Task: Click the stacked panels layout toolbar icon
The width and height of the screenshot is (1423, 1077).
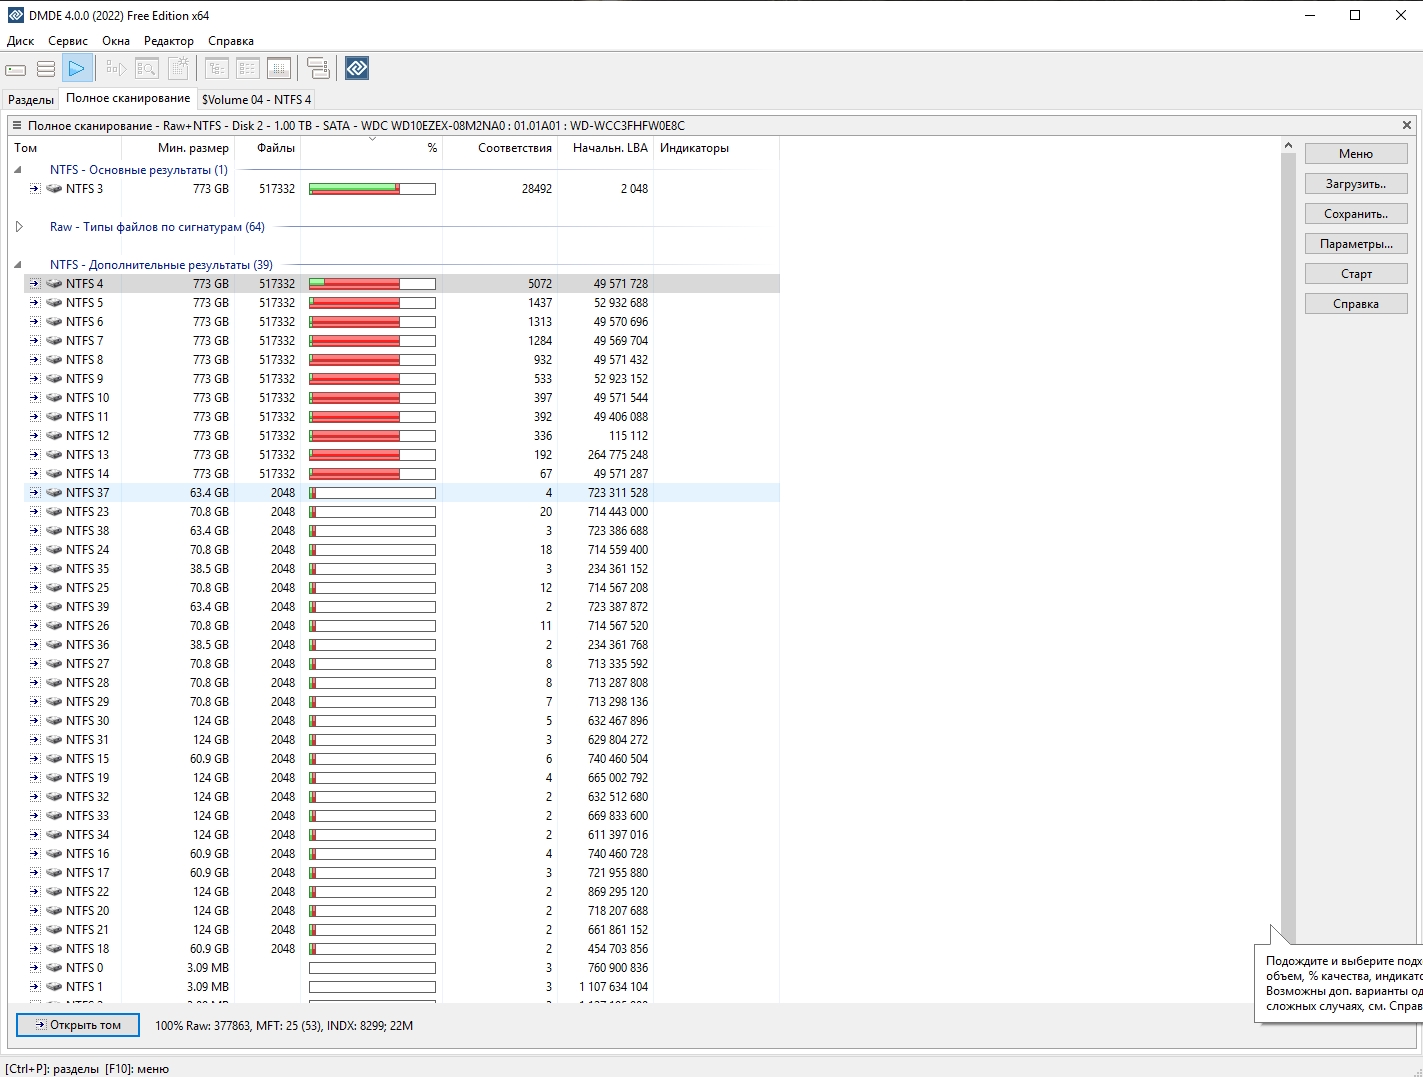Action: 318,69
